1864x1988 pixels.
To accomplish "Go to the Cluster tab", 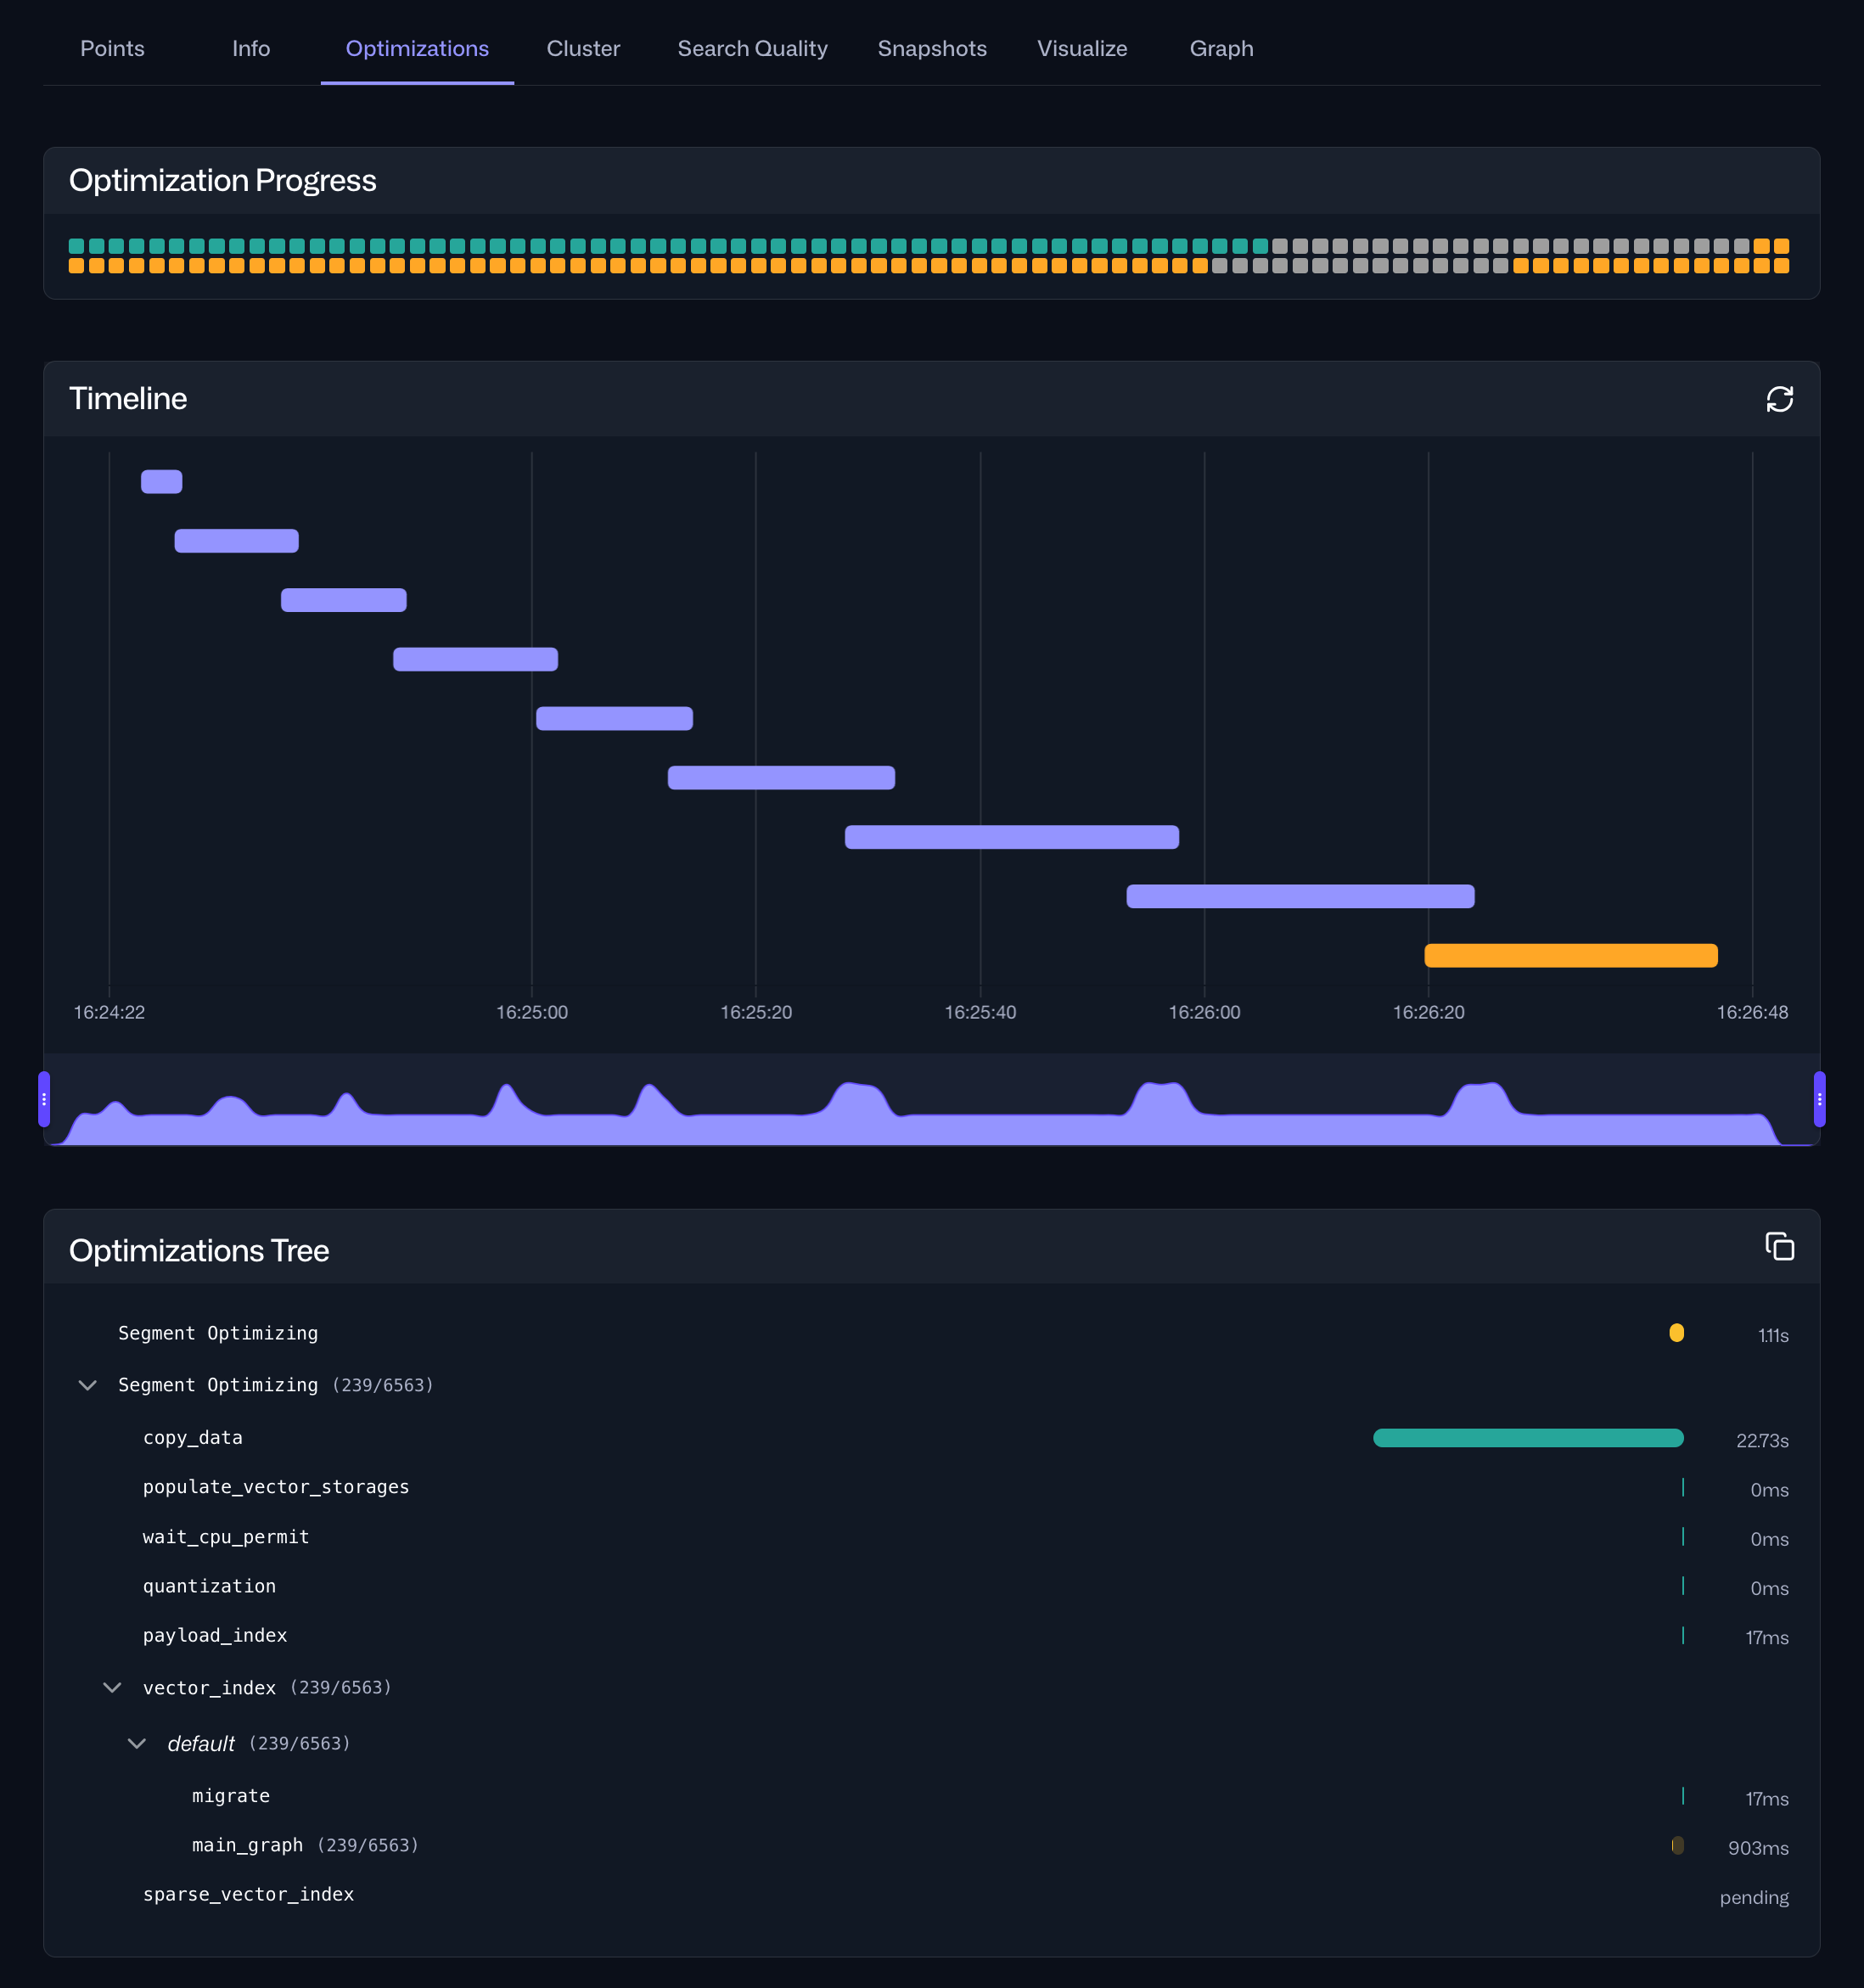I will [583, 48].
